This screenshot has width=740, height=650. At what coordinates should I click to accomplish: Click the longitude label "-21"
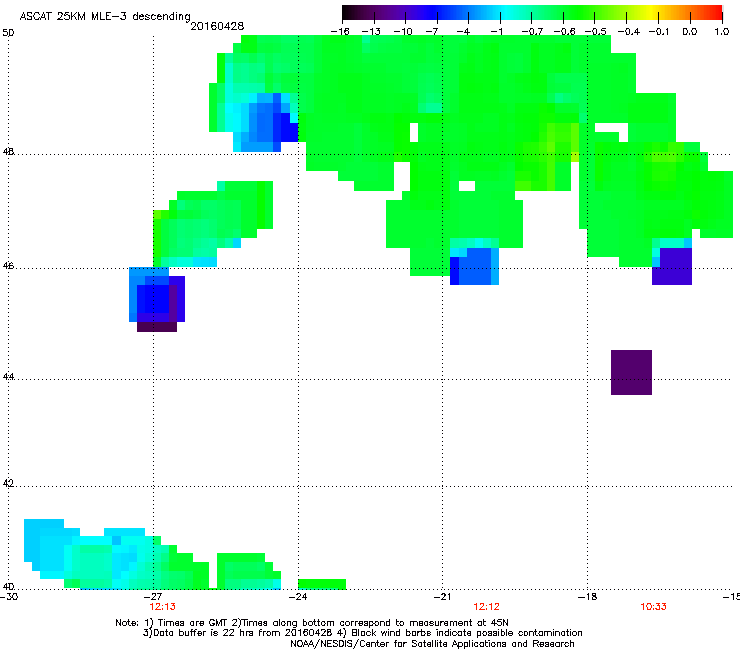pos(442,597)
